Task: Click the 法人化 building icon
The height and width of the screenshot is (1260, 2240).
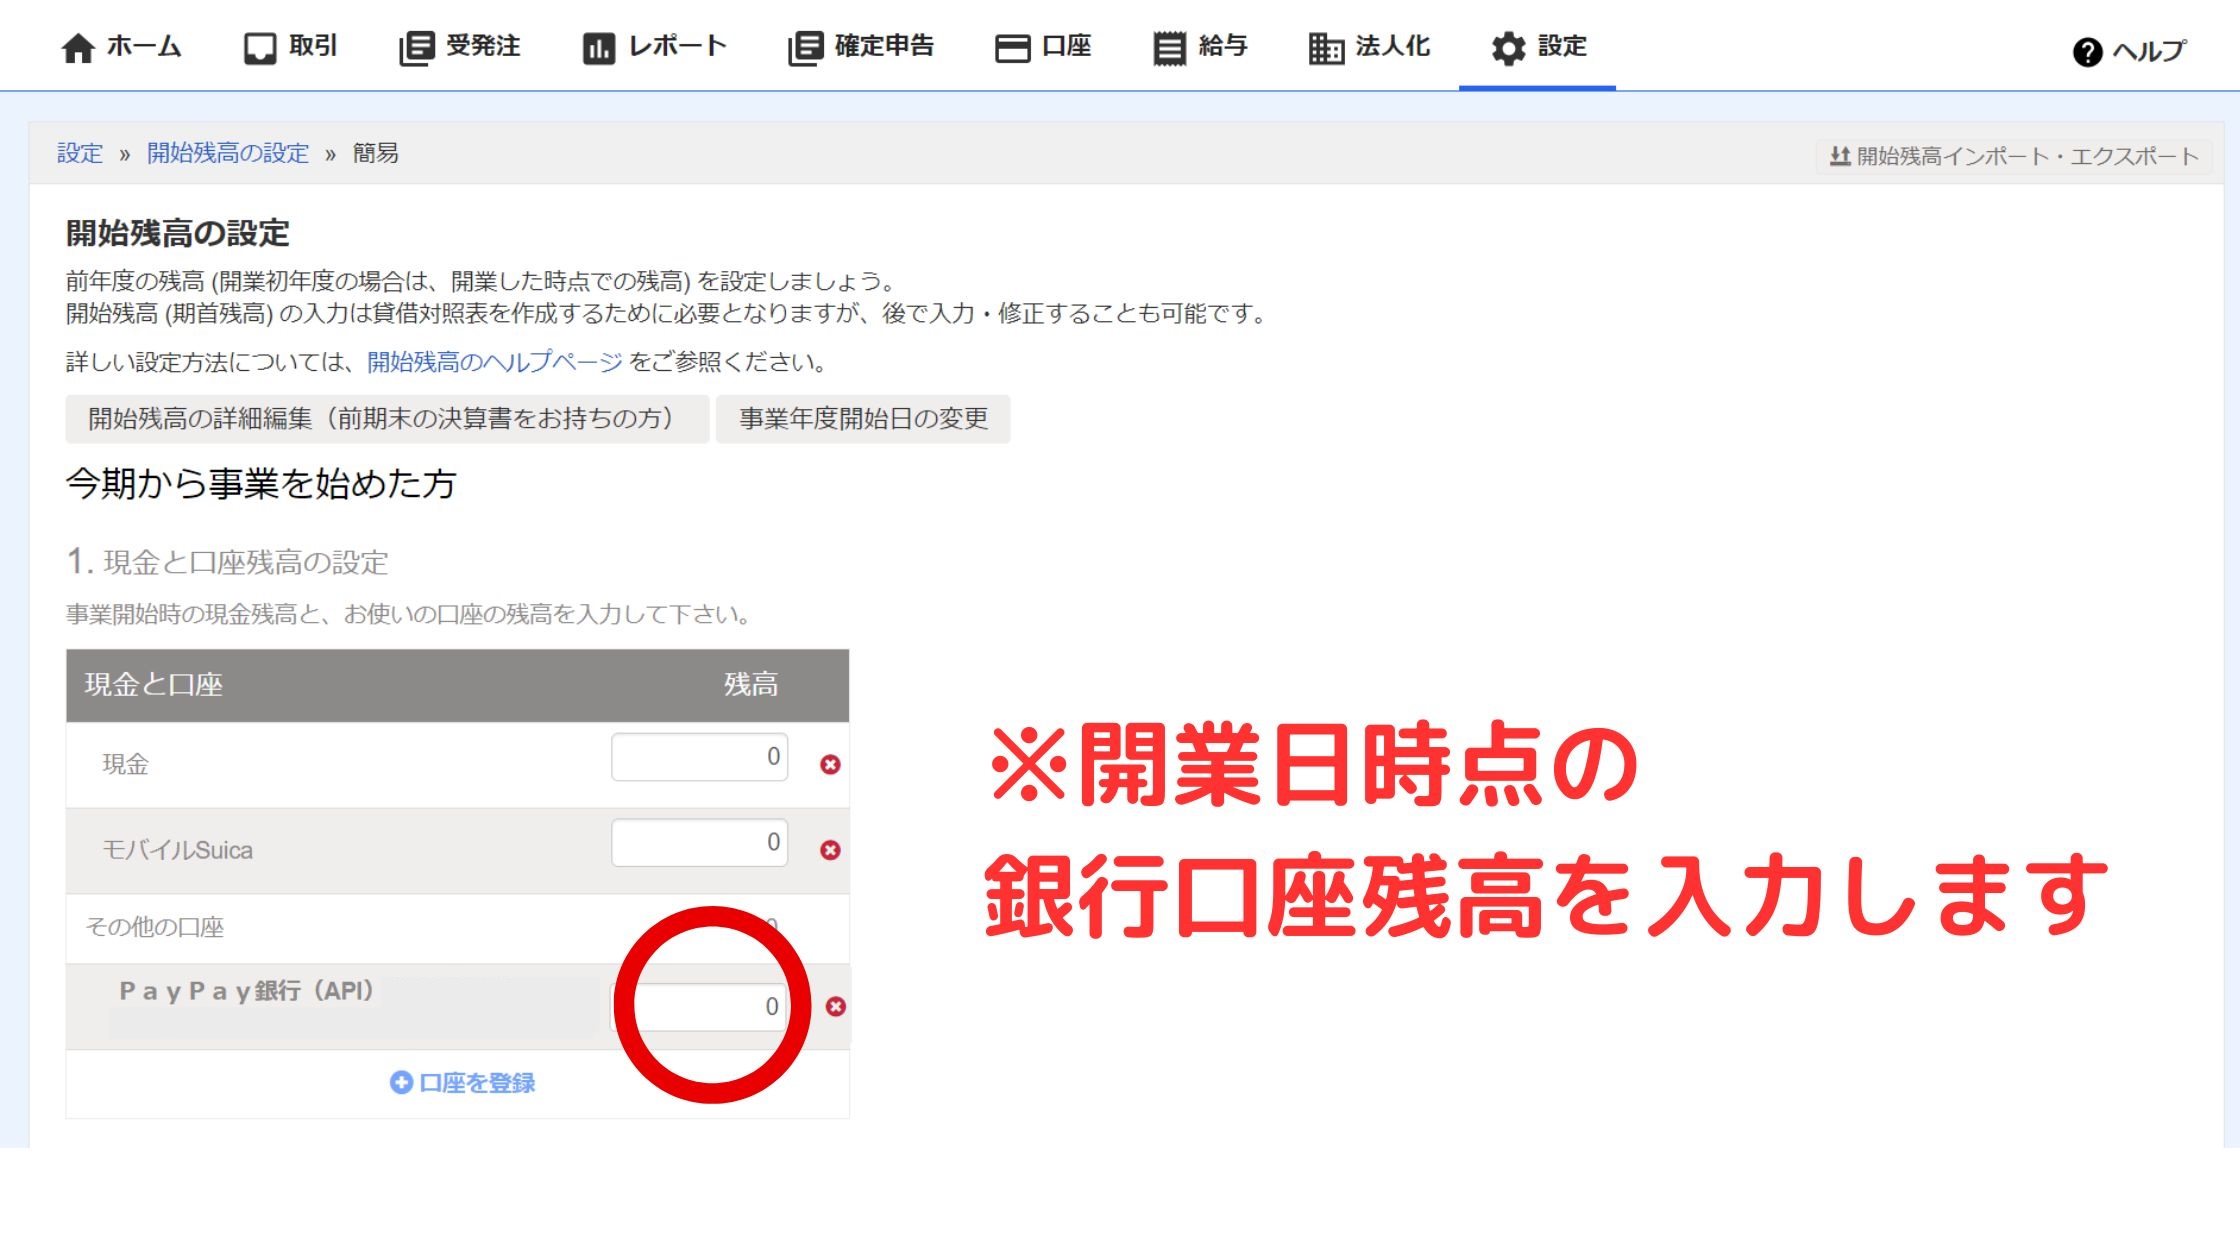Action: (1326, 48)
